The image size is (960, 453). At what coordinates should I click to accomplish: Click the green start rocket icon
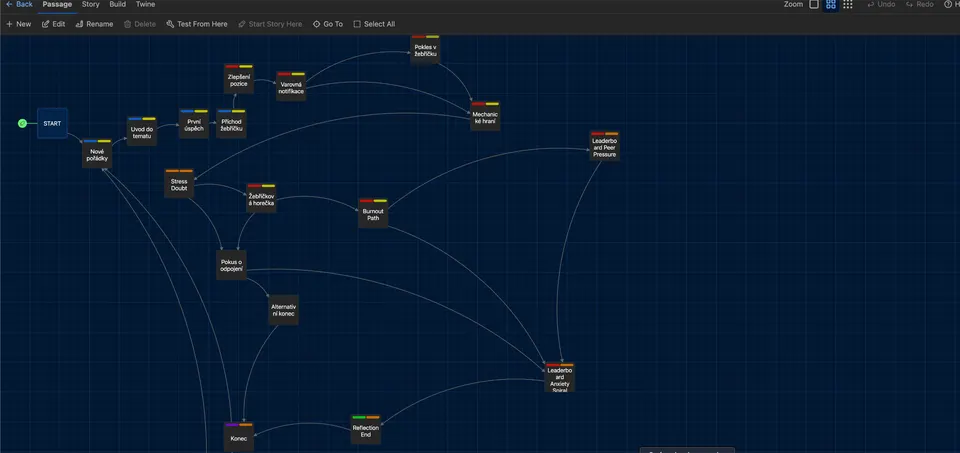23,124
